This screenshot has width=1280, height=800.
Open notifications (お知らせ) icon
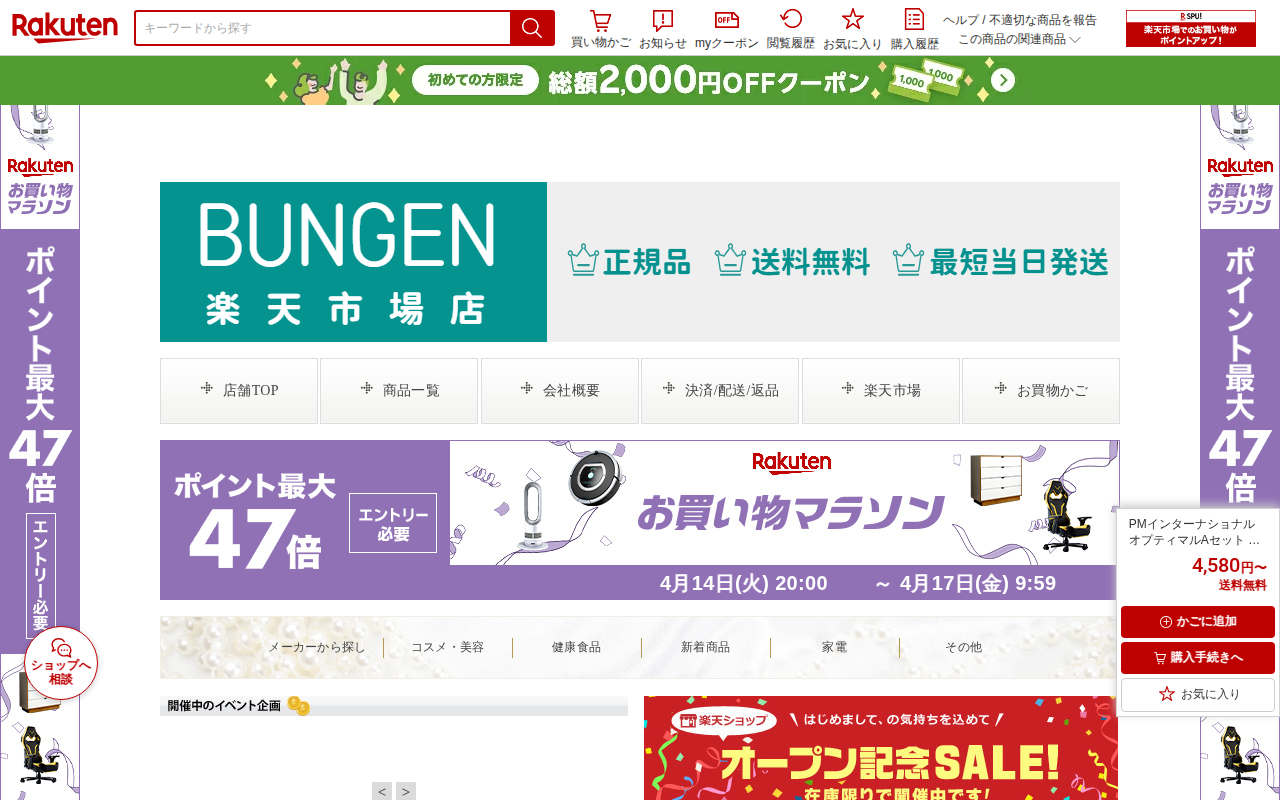663,29
